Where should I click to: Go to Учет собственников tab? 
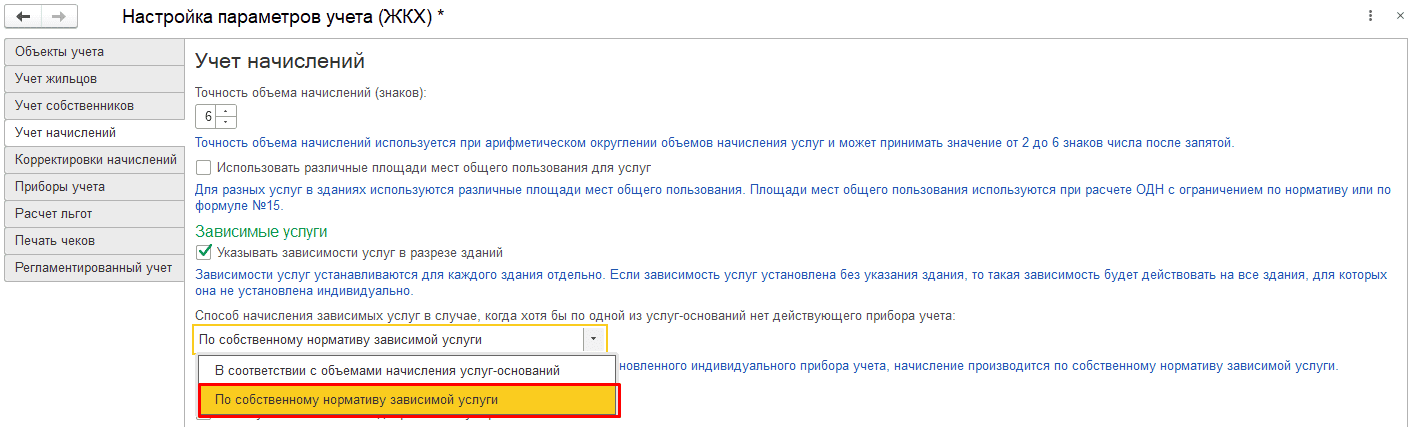(94, 106)
